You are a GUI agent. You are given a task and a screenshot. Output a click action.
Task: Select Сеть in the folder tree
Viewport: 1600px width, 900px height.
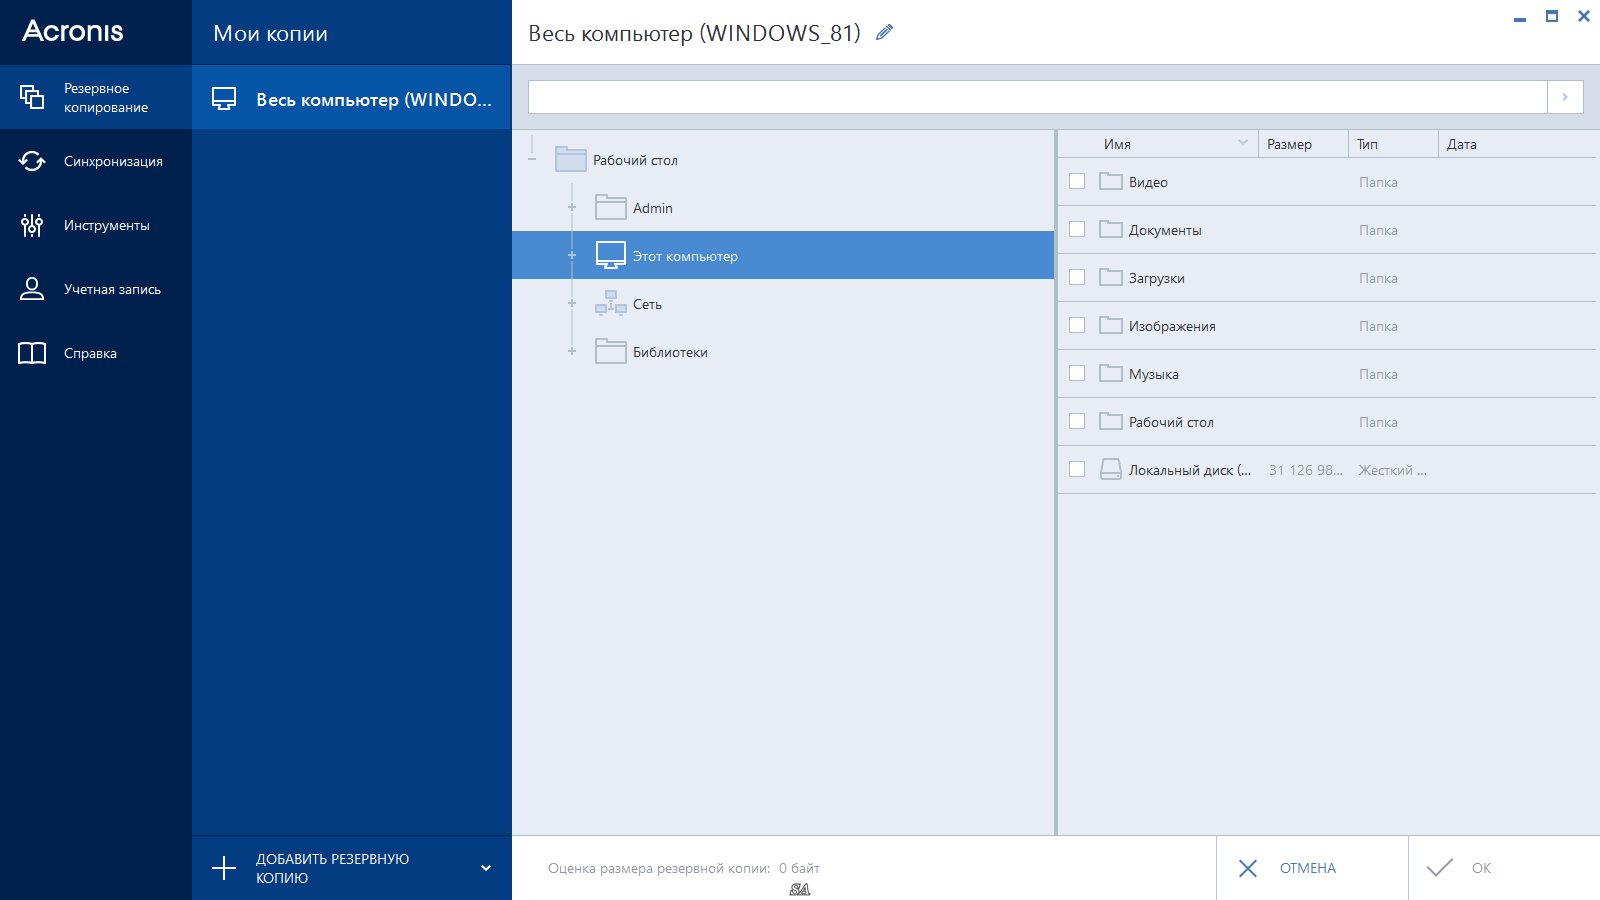pos(647,304)
